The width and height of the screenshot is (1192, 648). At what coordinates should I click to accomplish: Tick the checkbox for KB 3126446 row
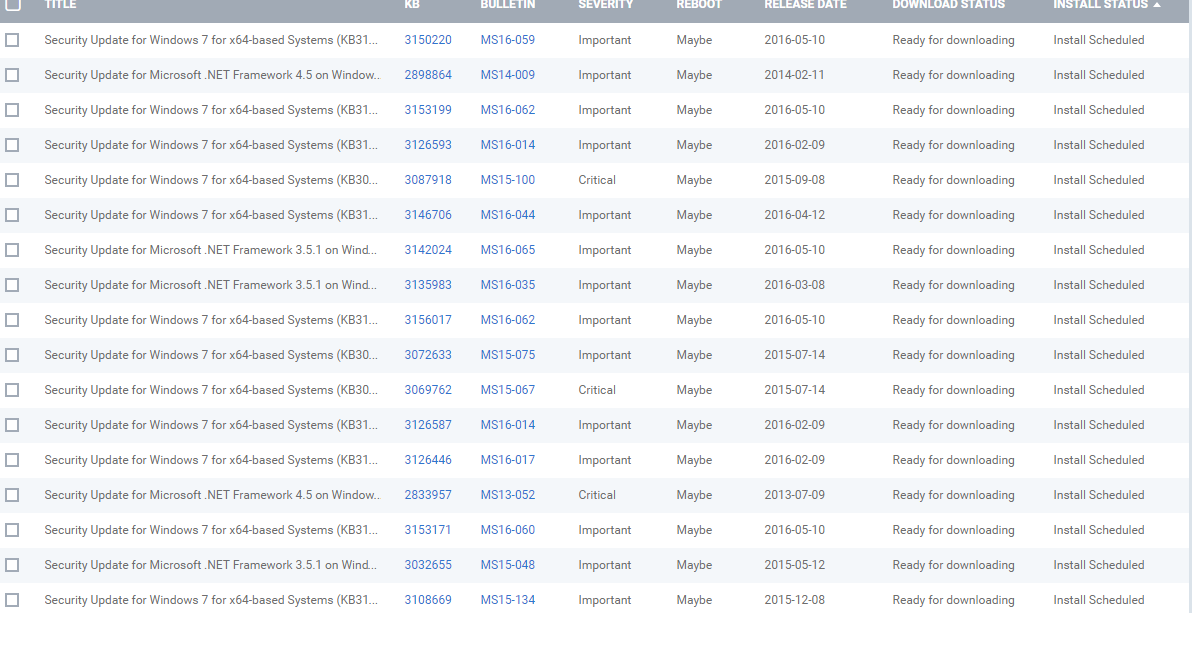(x=12, y=460)
